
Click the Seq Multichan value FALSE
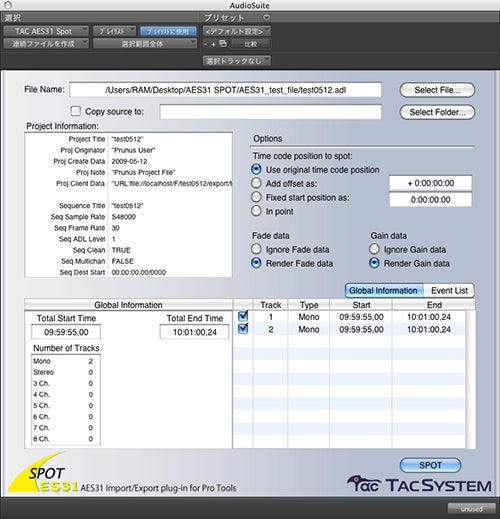pyautogui.click(x=122, y=261)
